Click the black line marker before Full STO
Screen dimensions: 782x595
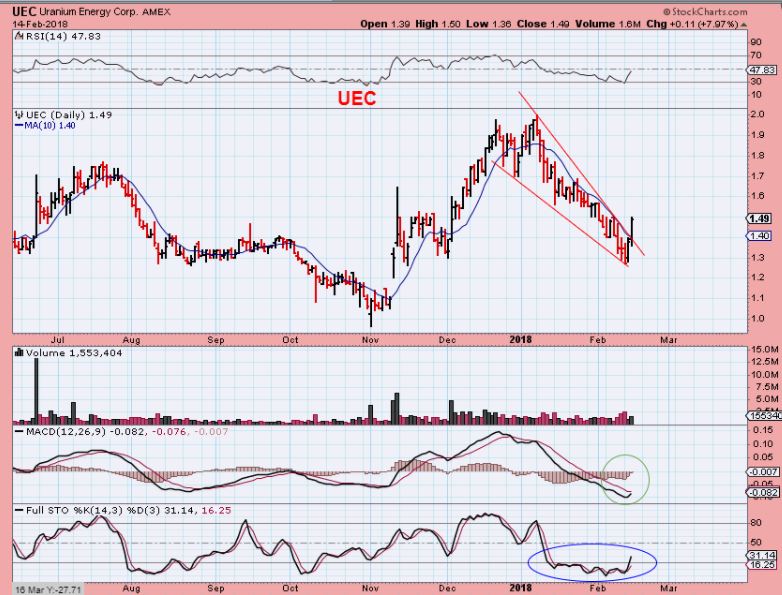(x=19, y=511)
